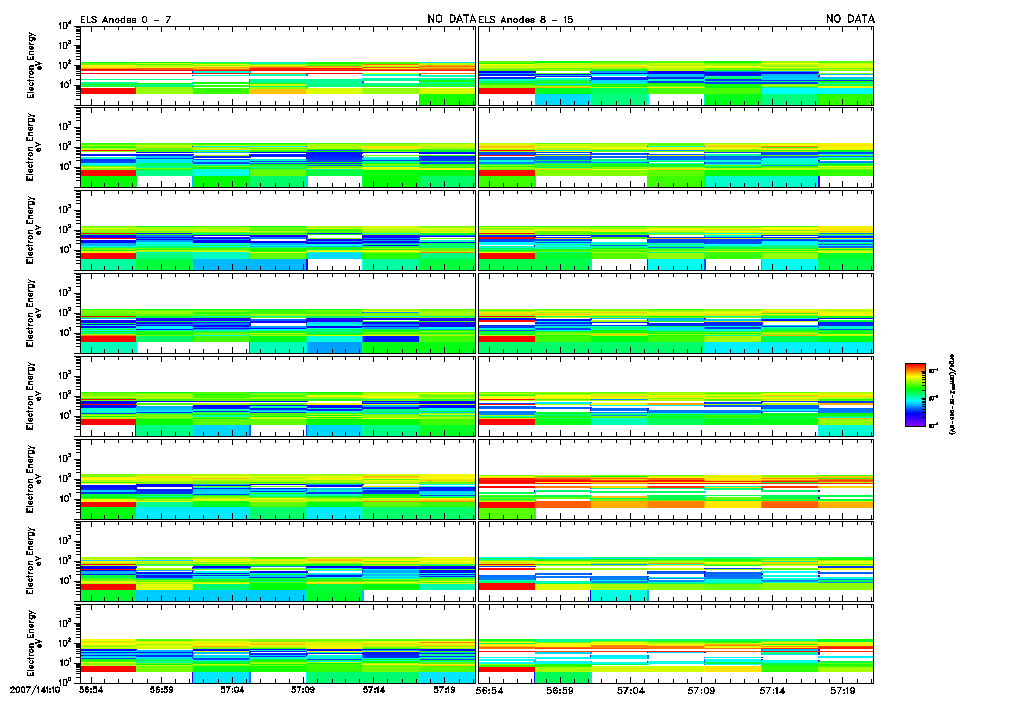Click the 57:04 tick under Anodes 8 - 15 column
The image size is (1024, 708).
(630, 690)
